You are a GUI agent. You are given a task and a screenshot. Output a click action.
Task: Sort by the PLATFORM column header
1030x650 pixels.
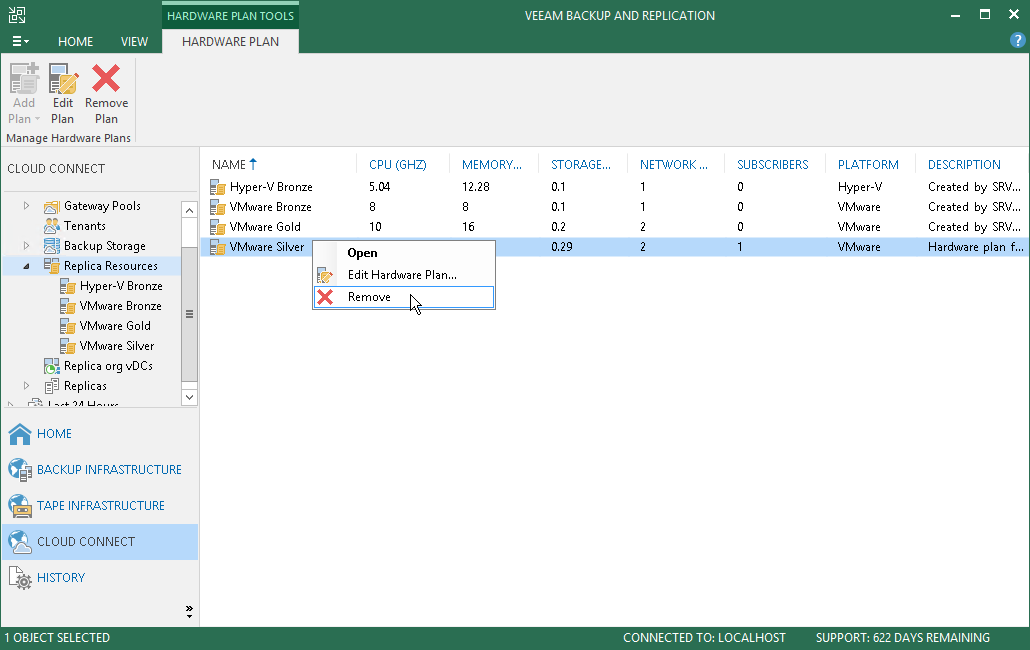click(870, 165)
